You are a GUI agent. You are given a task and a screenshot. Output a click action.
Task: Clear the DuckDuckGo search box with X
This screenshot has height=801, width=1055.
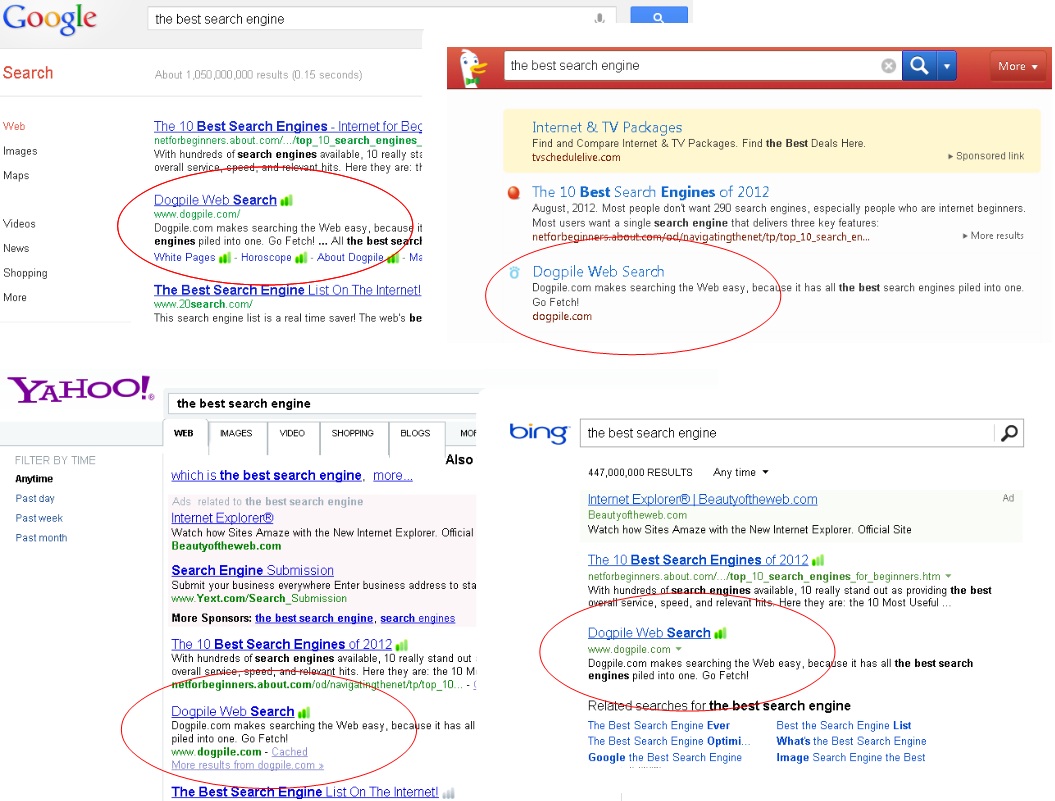(888, 66)
